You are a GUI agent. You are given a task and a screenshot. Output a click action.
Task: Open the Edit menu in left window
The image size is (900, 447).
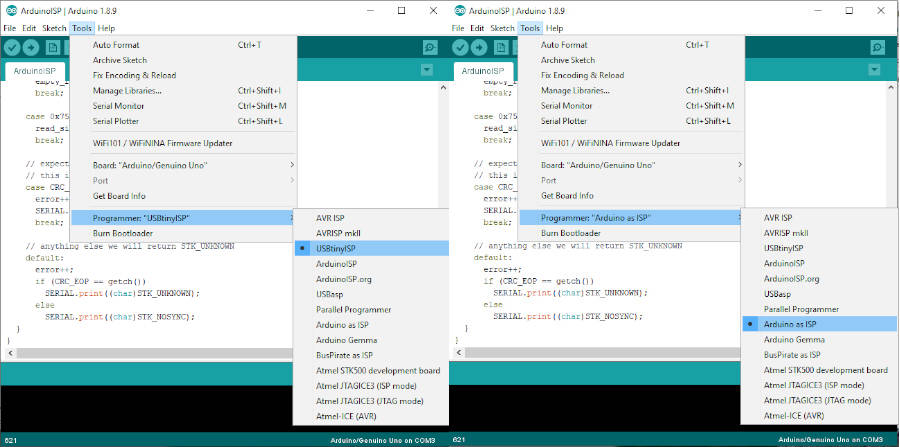pos(29,28)
